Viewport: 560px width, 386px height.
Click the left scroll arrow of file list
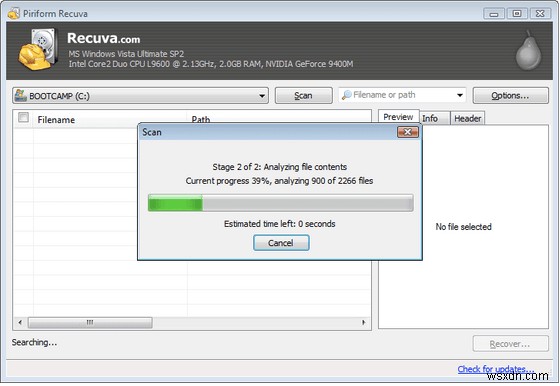pos(20,322)
